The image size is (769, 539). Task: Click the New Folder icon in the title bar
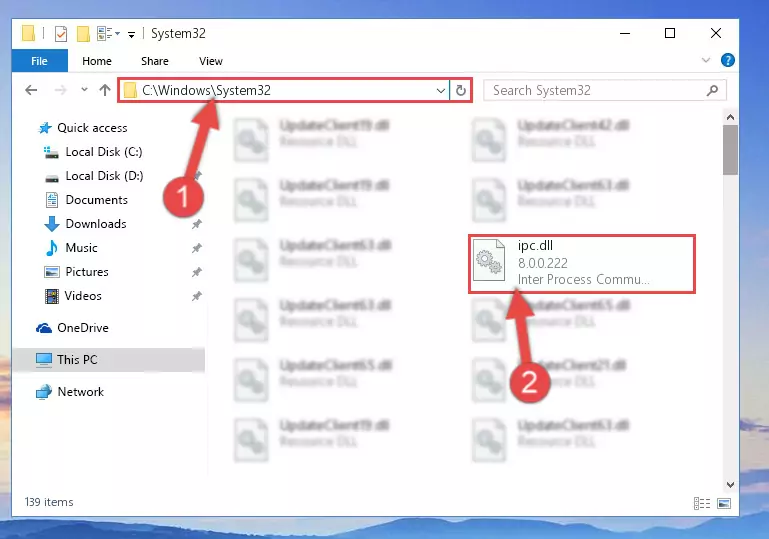tap(83, 34)
